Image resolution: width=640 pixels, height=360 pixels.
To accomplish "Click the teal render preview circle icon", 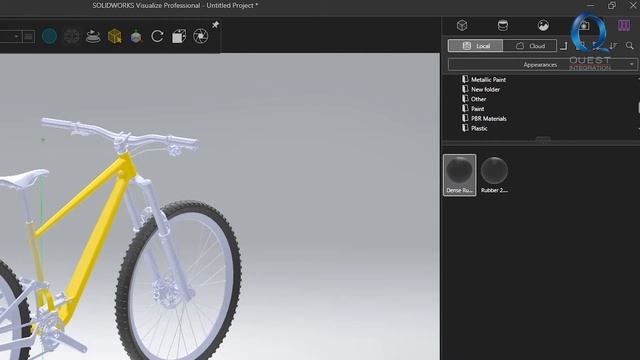I will [x=49, y=36].
